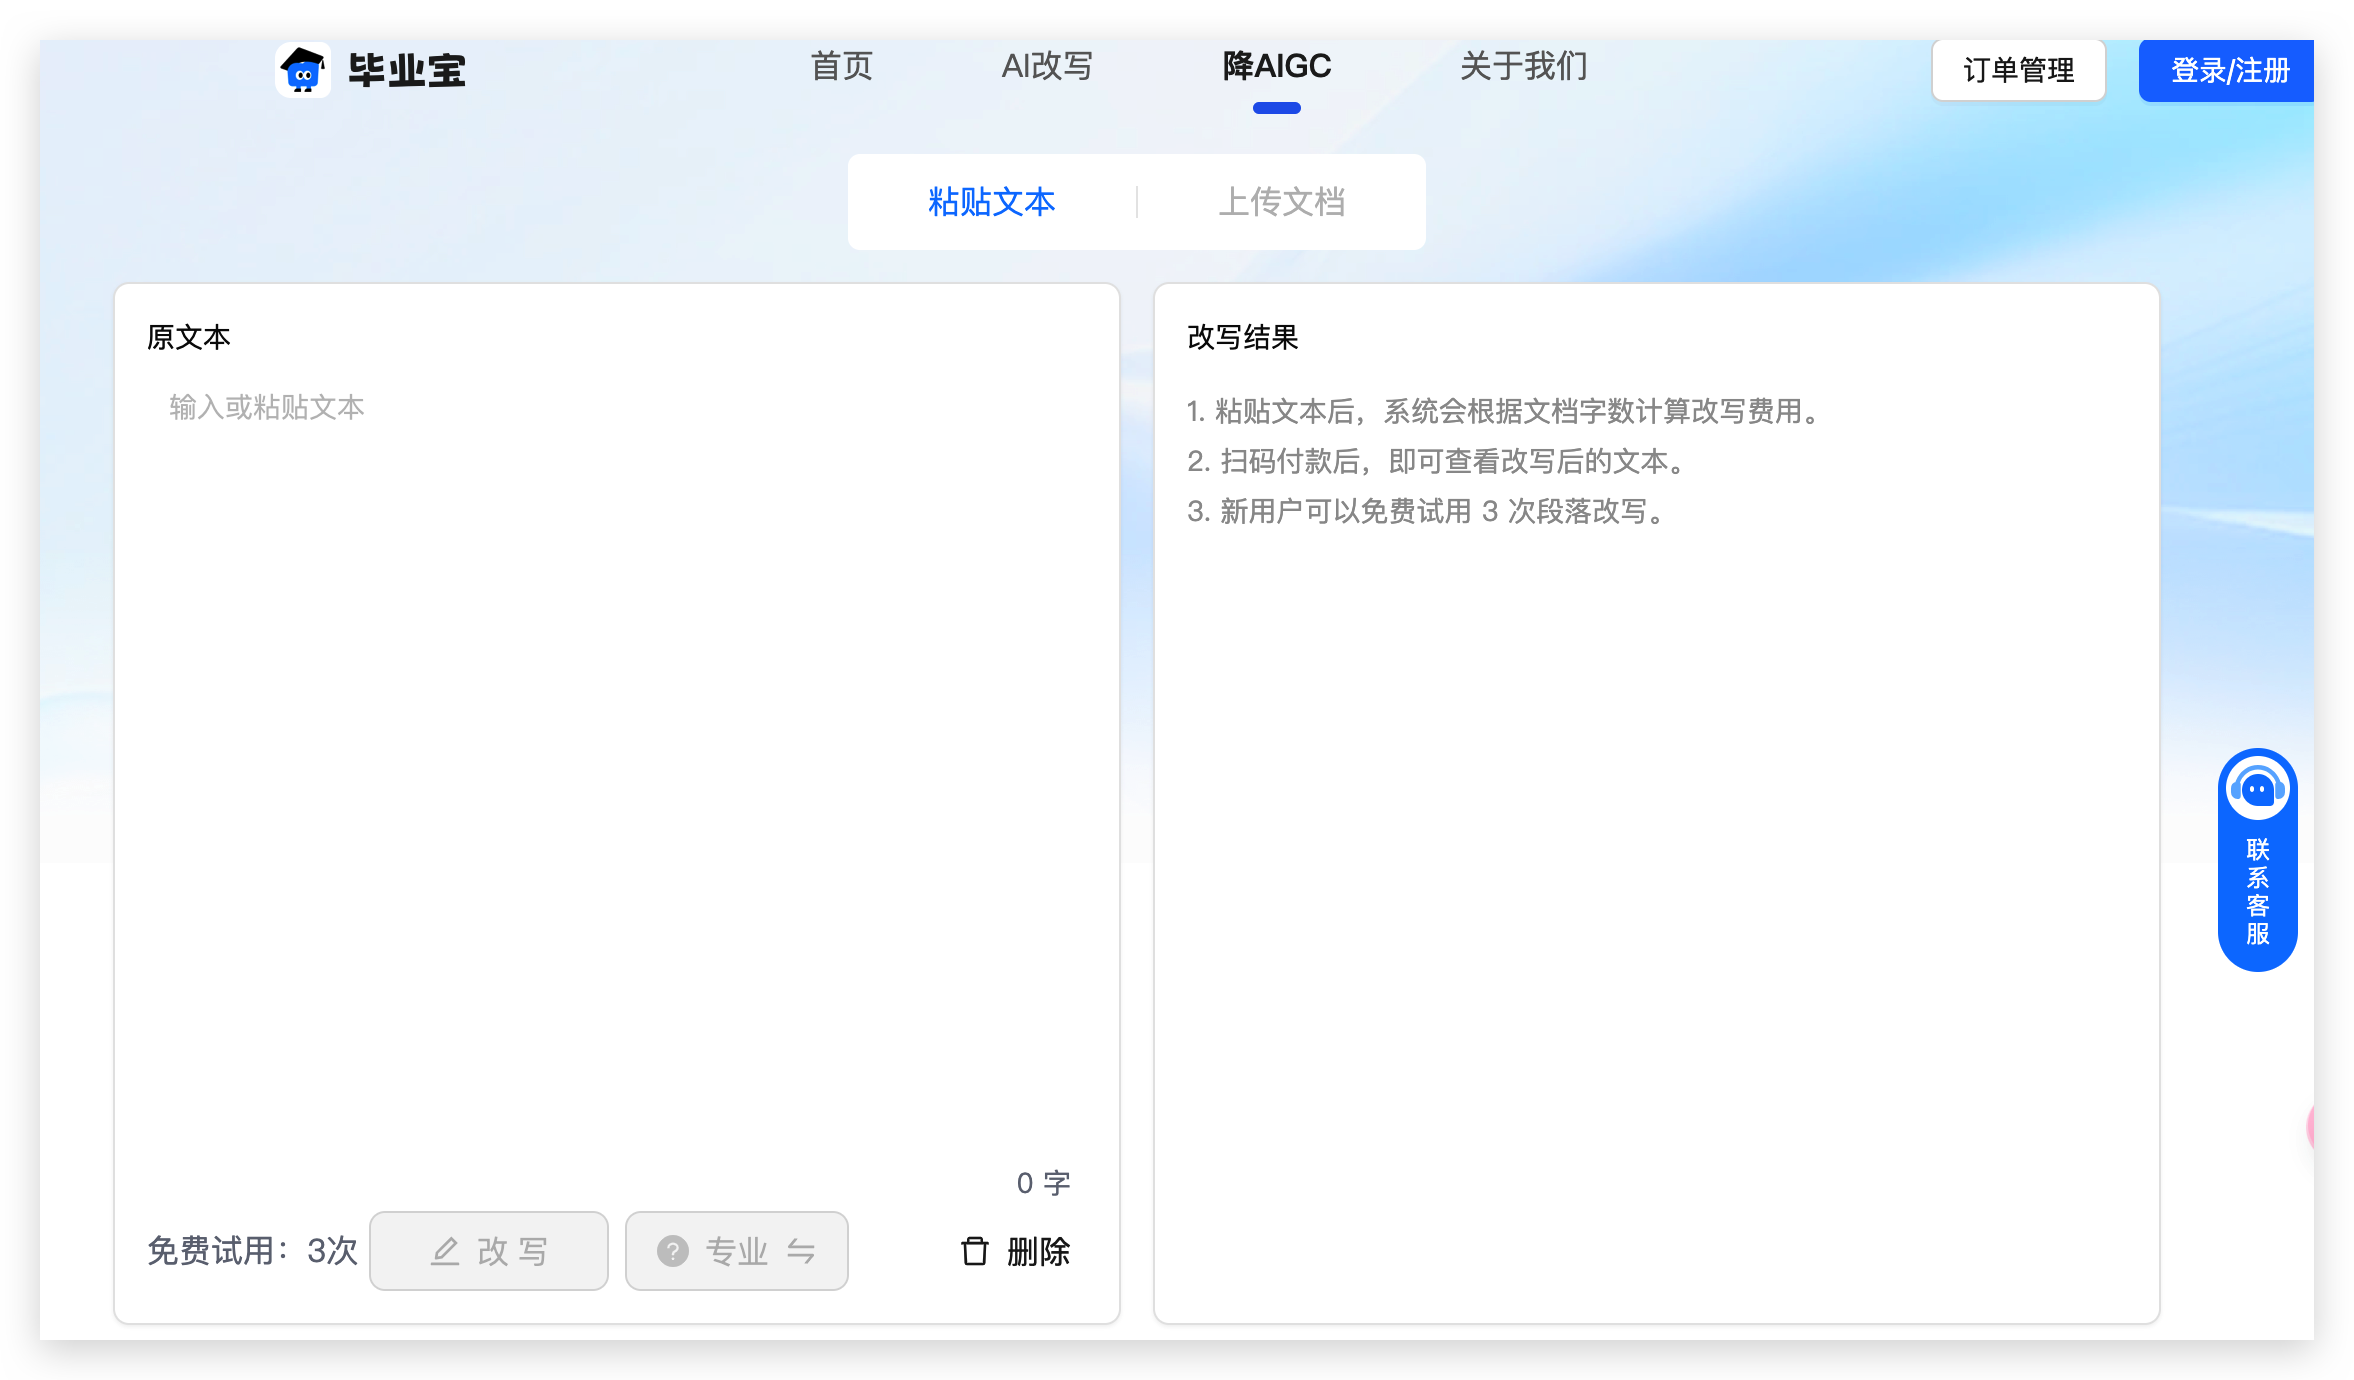Click the trash can delete icon
The width and height of the screenshot is (2354, 1380).
tap(974, 1251)
